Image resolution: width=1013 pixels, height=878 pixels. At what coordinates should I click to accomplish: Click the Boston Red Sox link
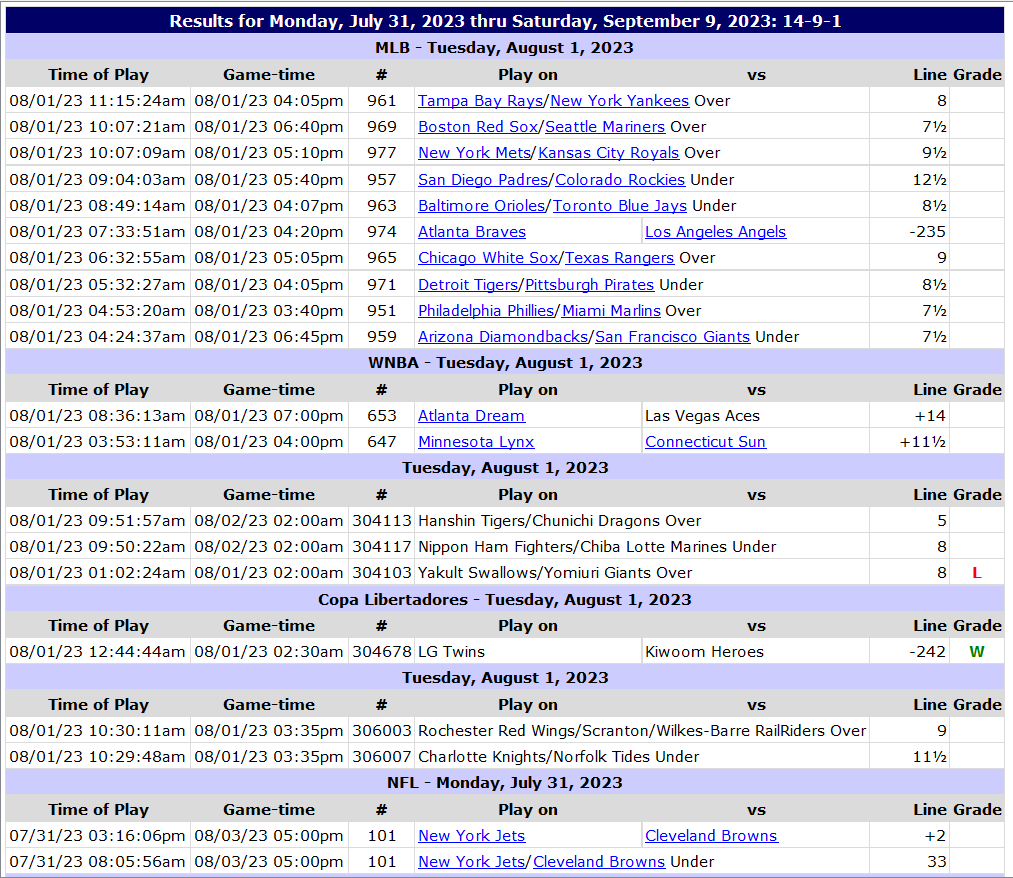pyautogui.click(x=478, y=127)
